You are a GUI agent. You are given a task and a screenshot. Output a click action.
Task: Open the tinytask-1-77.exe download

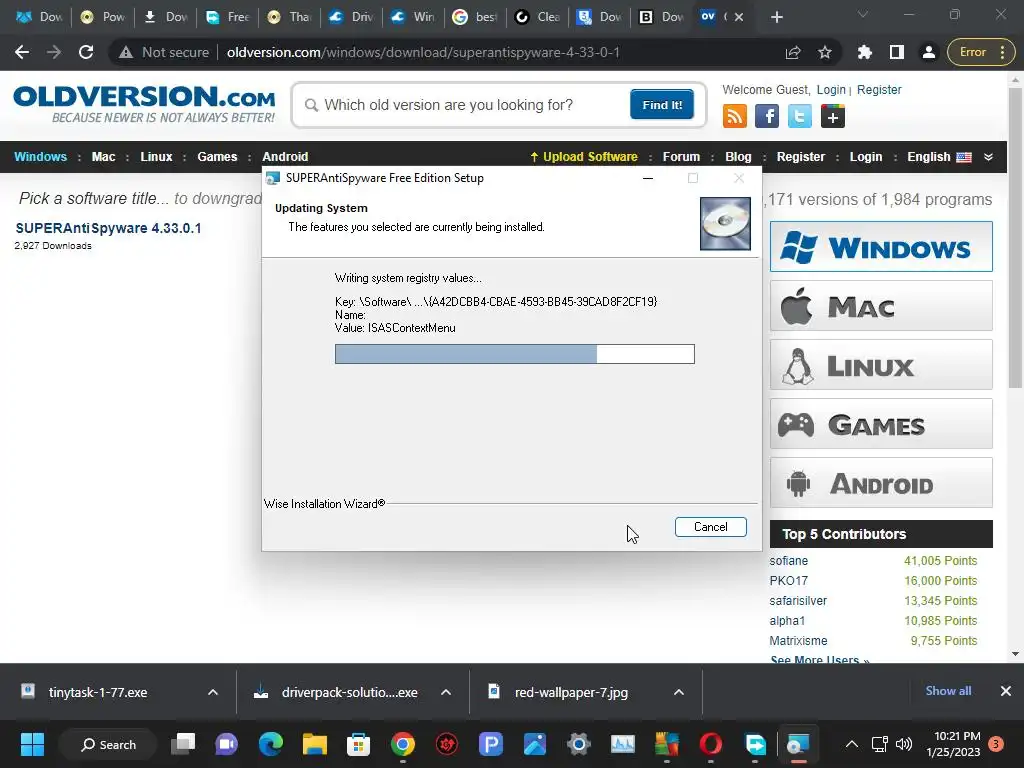[97, 692]
